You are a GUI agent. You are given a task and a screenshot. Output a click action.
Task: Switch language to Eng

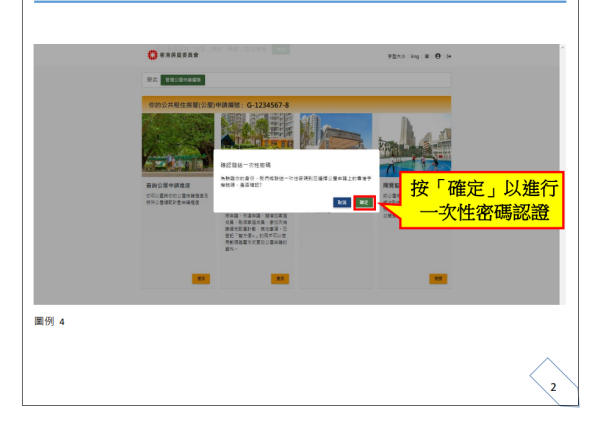[x=415, y=57]
